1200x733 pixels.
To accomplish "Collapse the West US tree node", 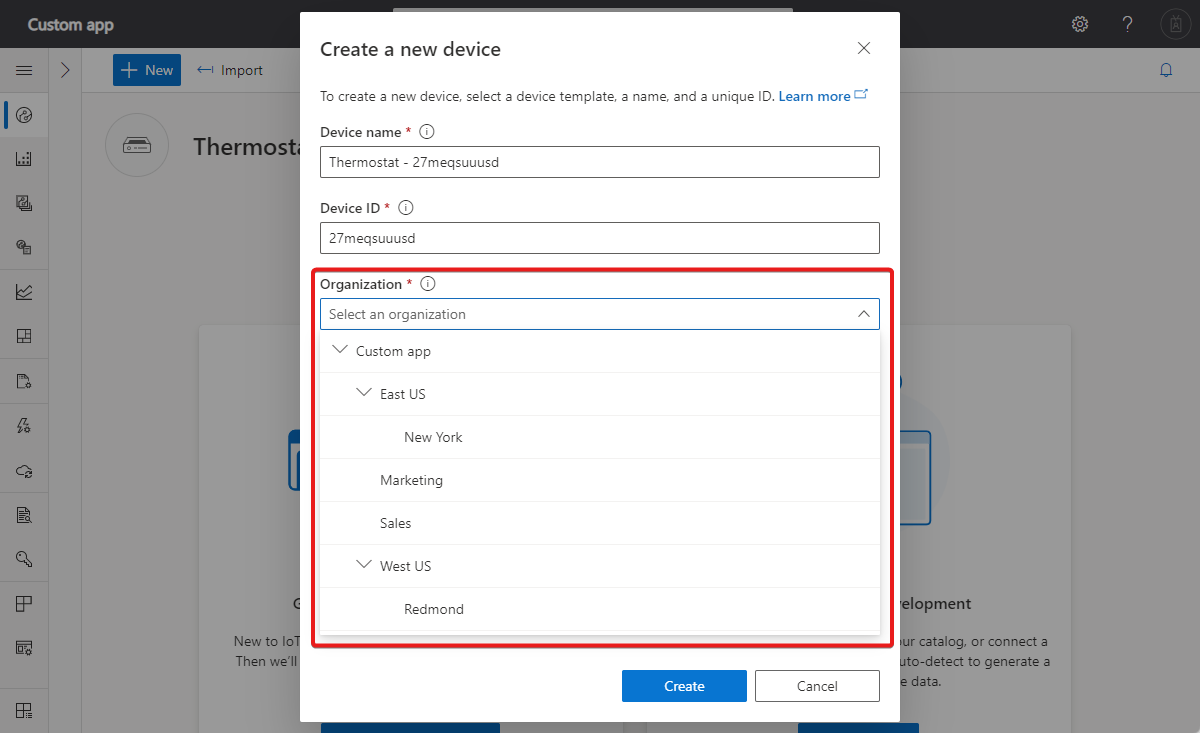I will (x=363, y=565).
